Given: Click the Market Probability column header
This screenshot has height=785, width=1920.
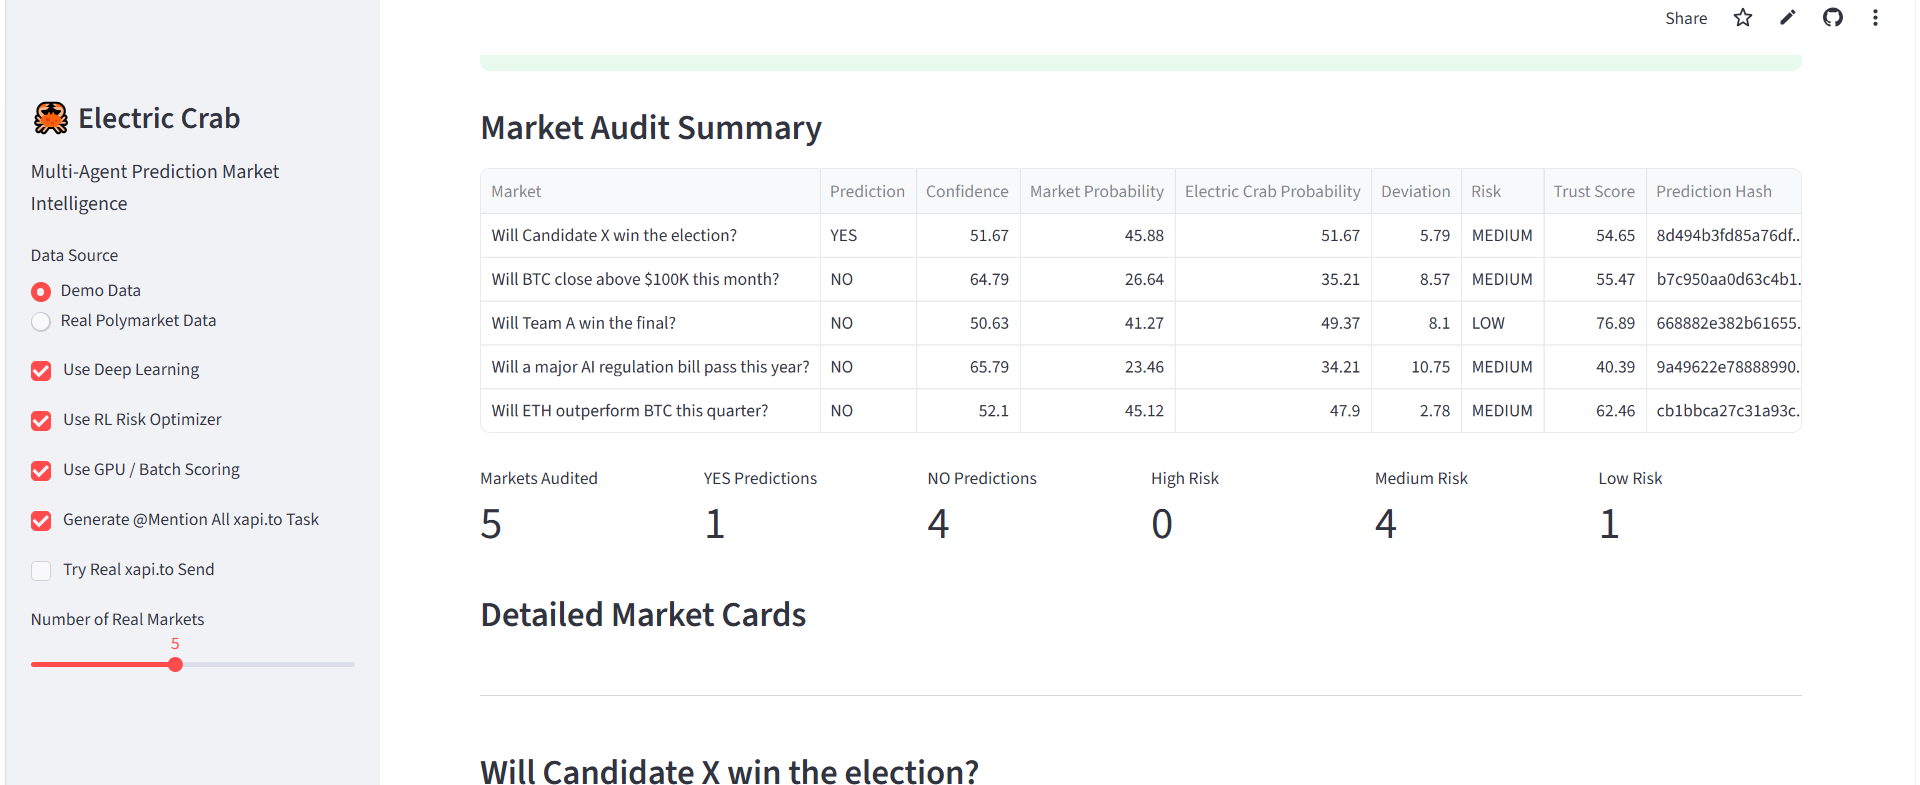Looking at the screenshot, I should click(x=1097, y=191).
